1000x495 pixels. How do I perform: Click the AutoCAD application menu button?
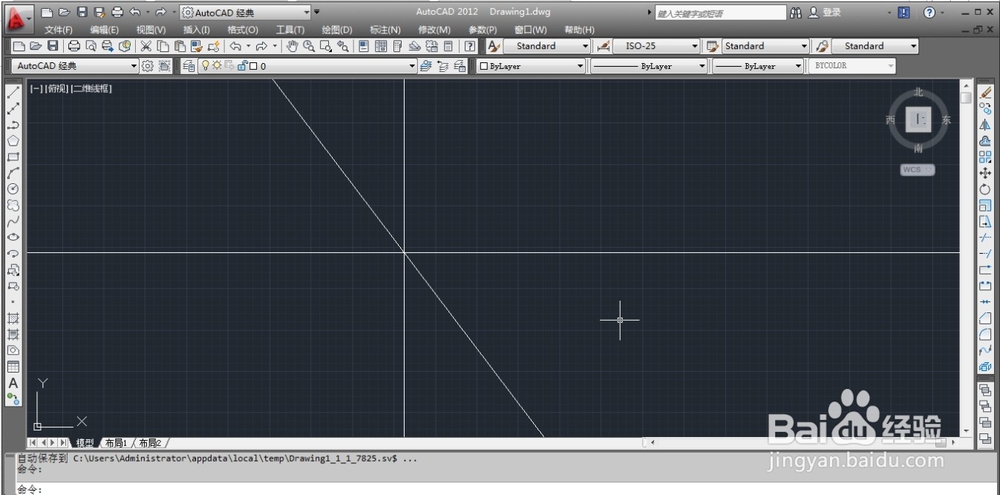click(x=18, y=18)
